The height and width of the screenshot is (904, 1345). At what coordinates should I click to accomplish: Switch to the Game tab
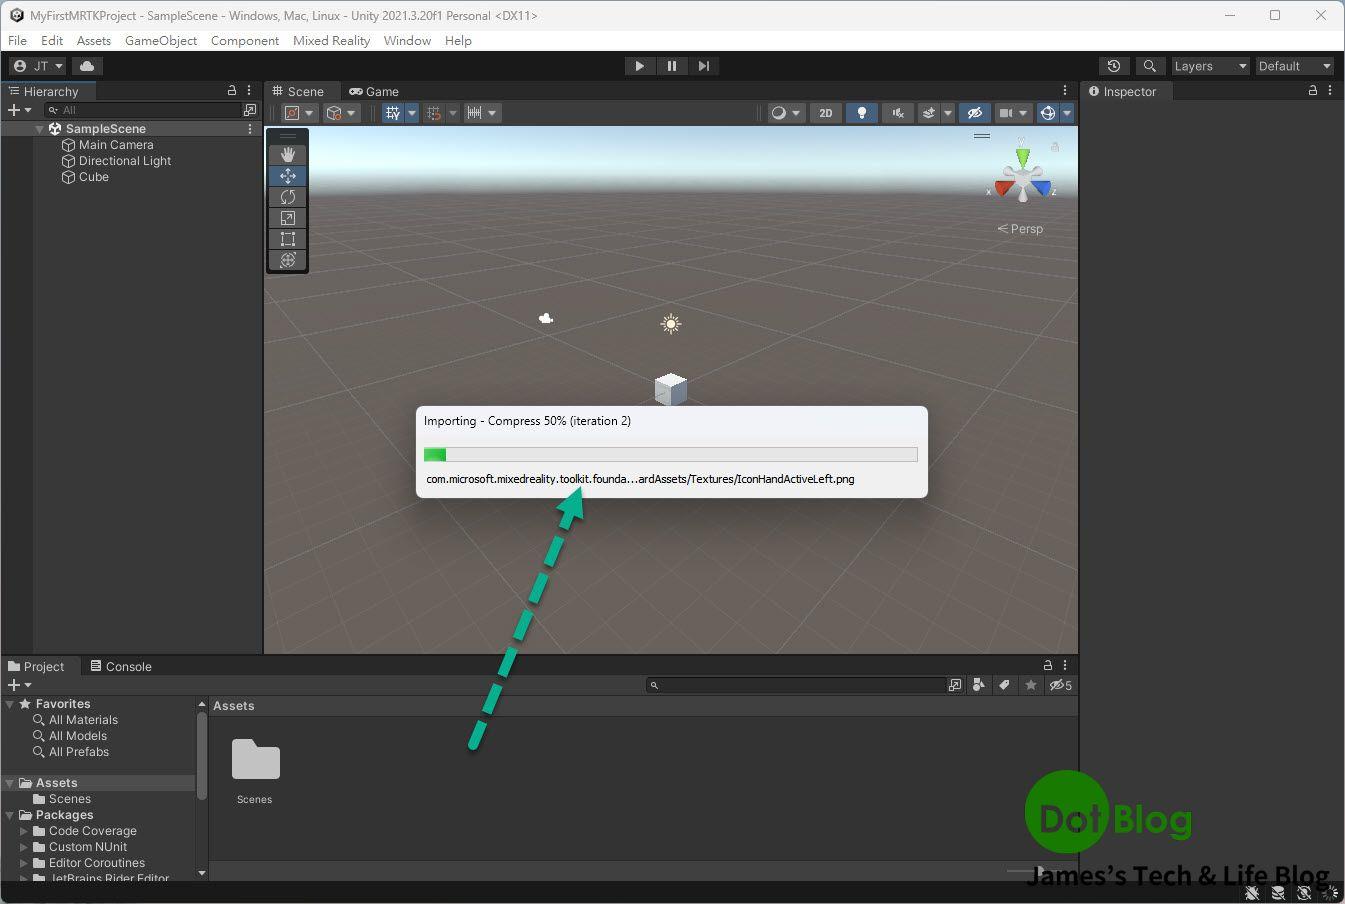(374, 91)
